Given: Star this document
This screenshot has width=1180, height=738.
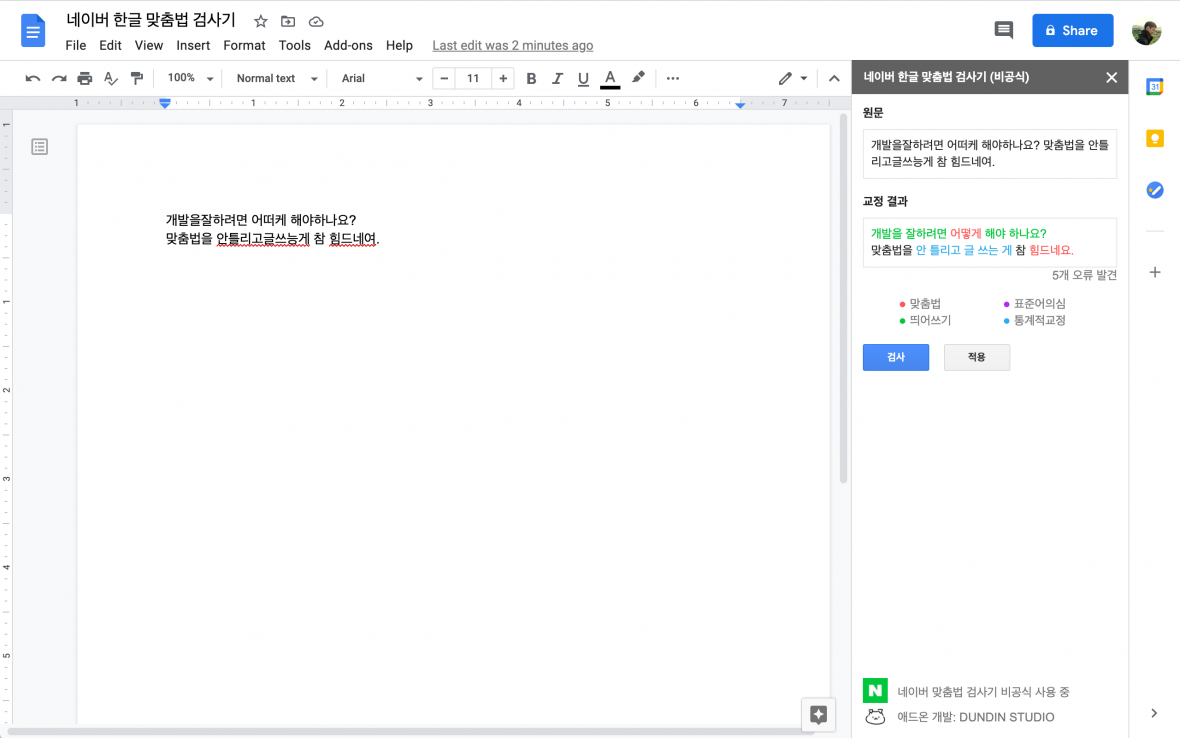Looking at the screenshot, I should 260,21.
